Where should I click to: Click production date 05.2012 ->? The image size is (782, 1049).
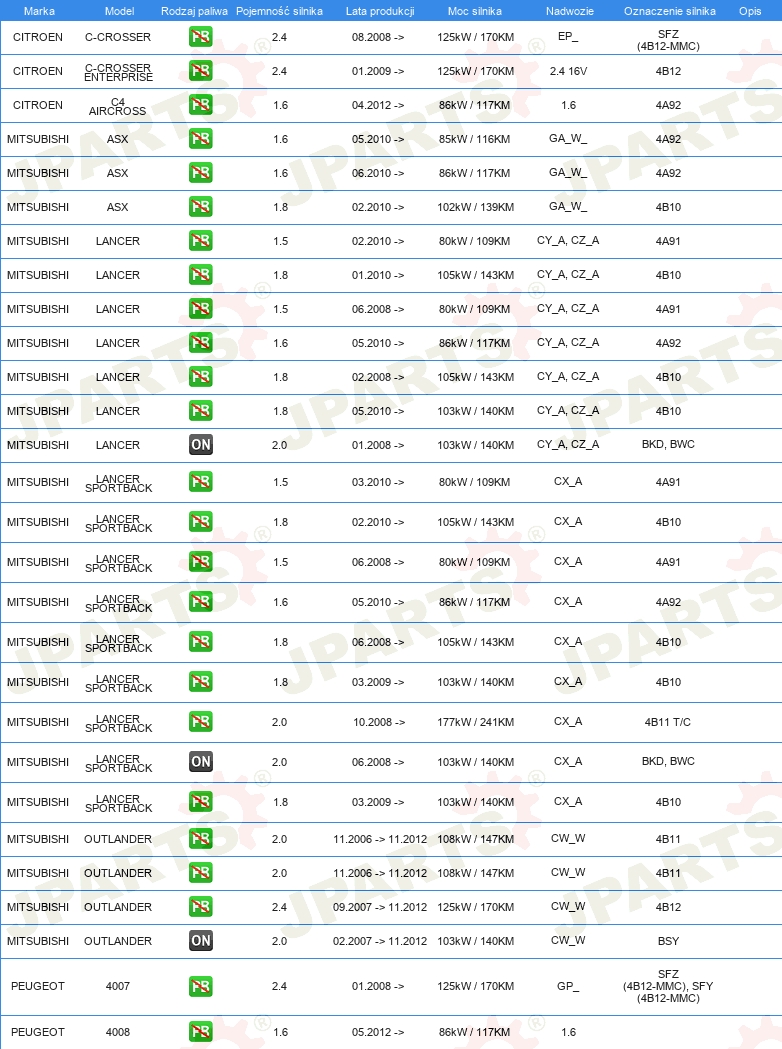378,1032
